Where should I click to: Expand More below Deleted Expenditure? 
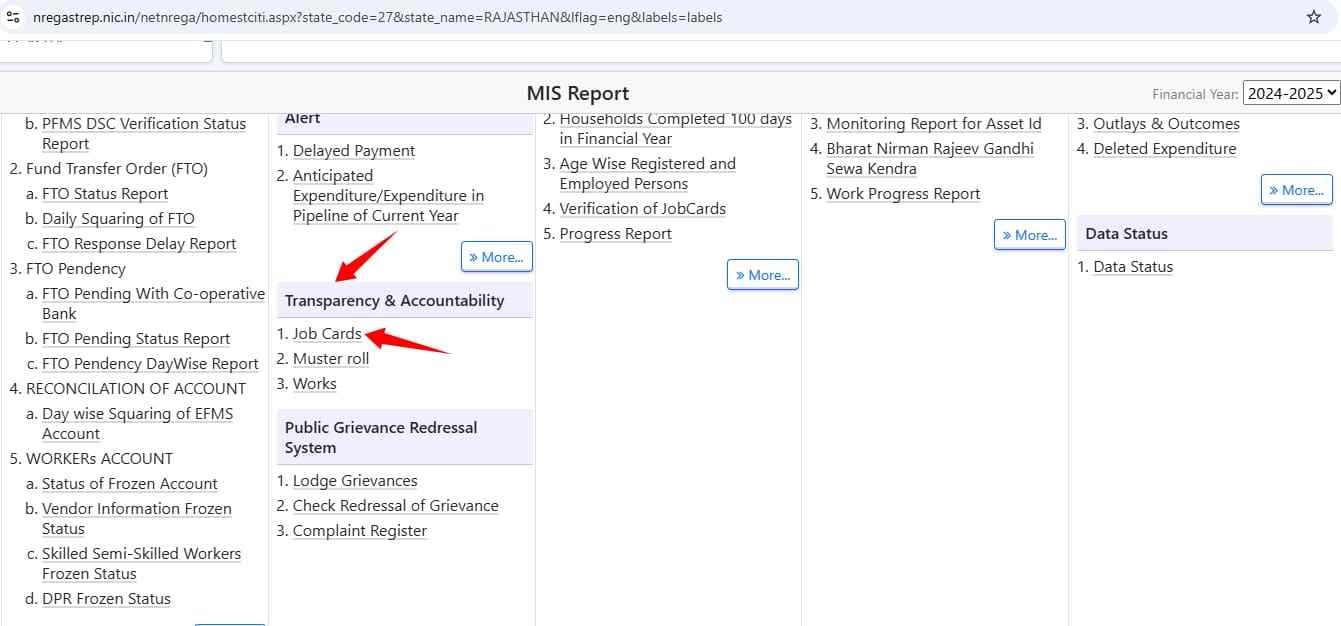1296,190
